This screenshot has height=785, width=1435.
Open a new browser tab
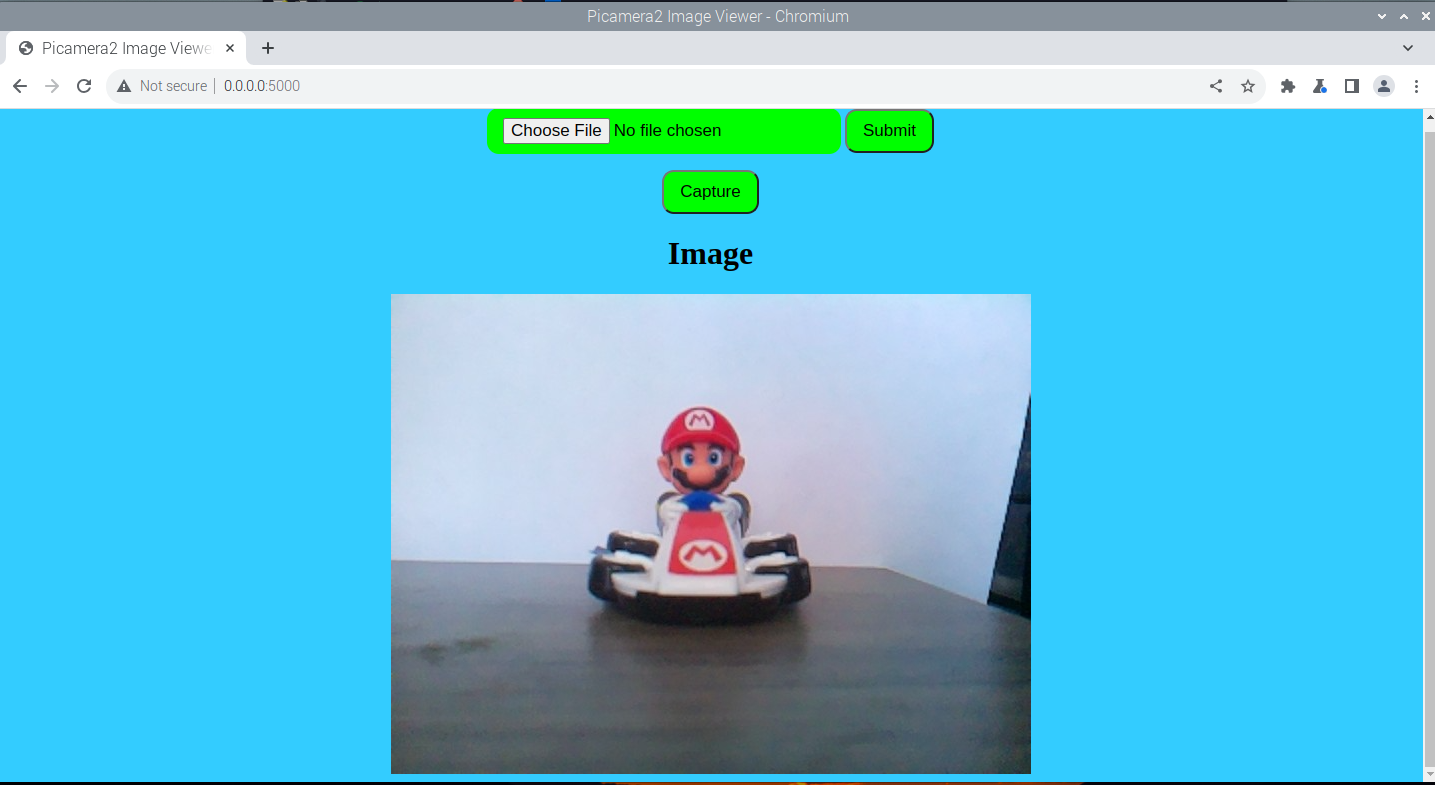click(x=268, y=48)
